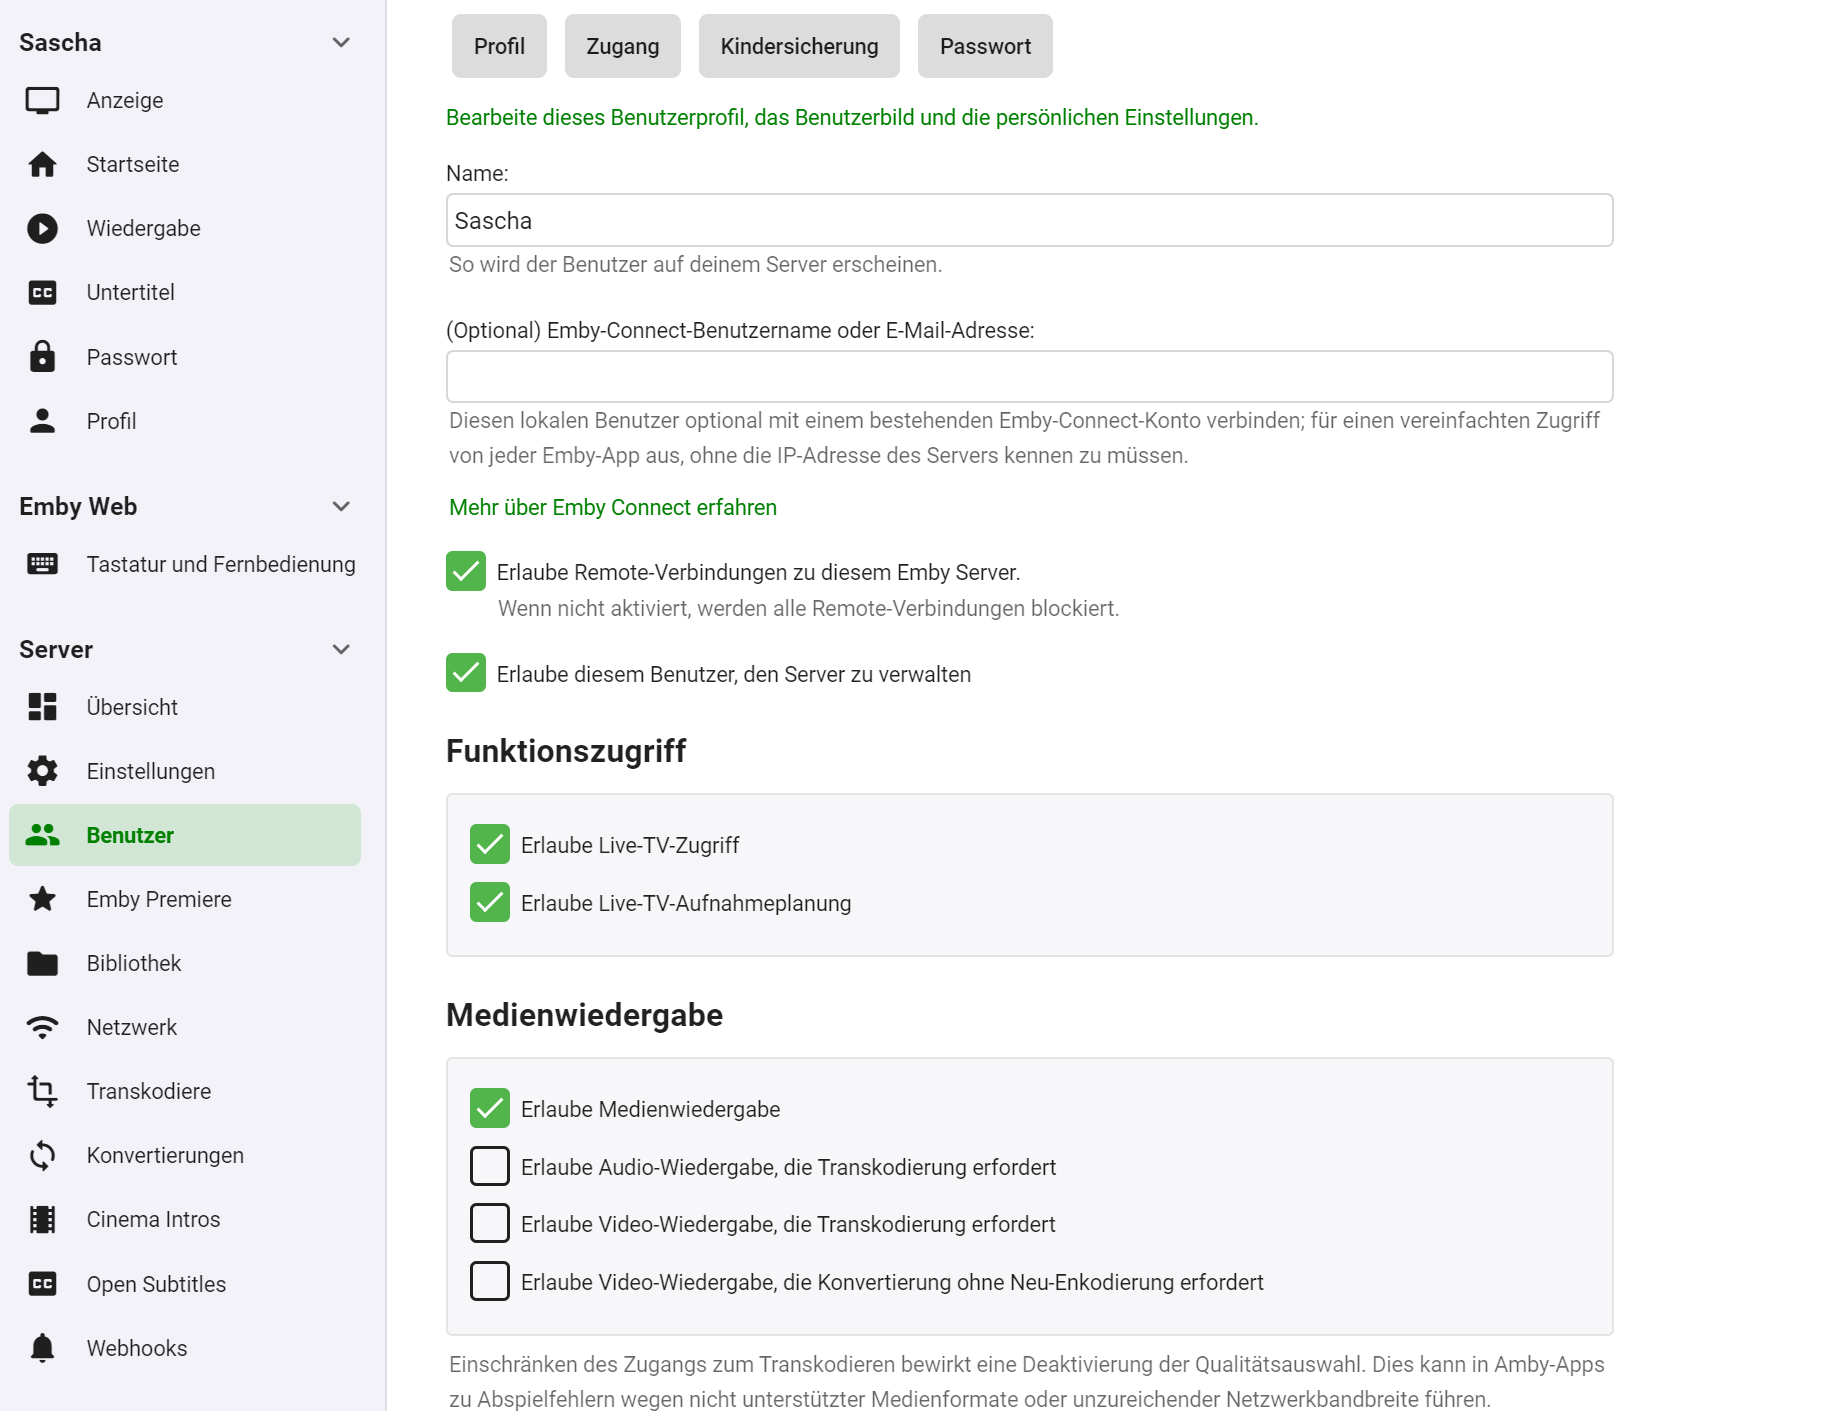The width and height of the screenshot is (1838, 1411).
Task: Click the Emby Web section header
Action: click(x=78, y=506)
